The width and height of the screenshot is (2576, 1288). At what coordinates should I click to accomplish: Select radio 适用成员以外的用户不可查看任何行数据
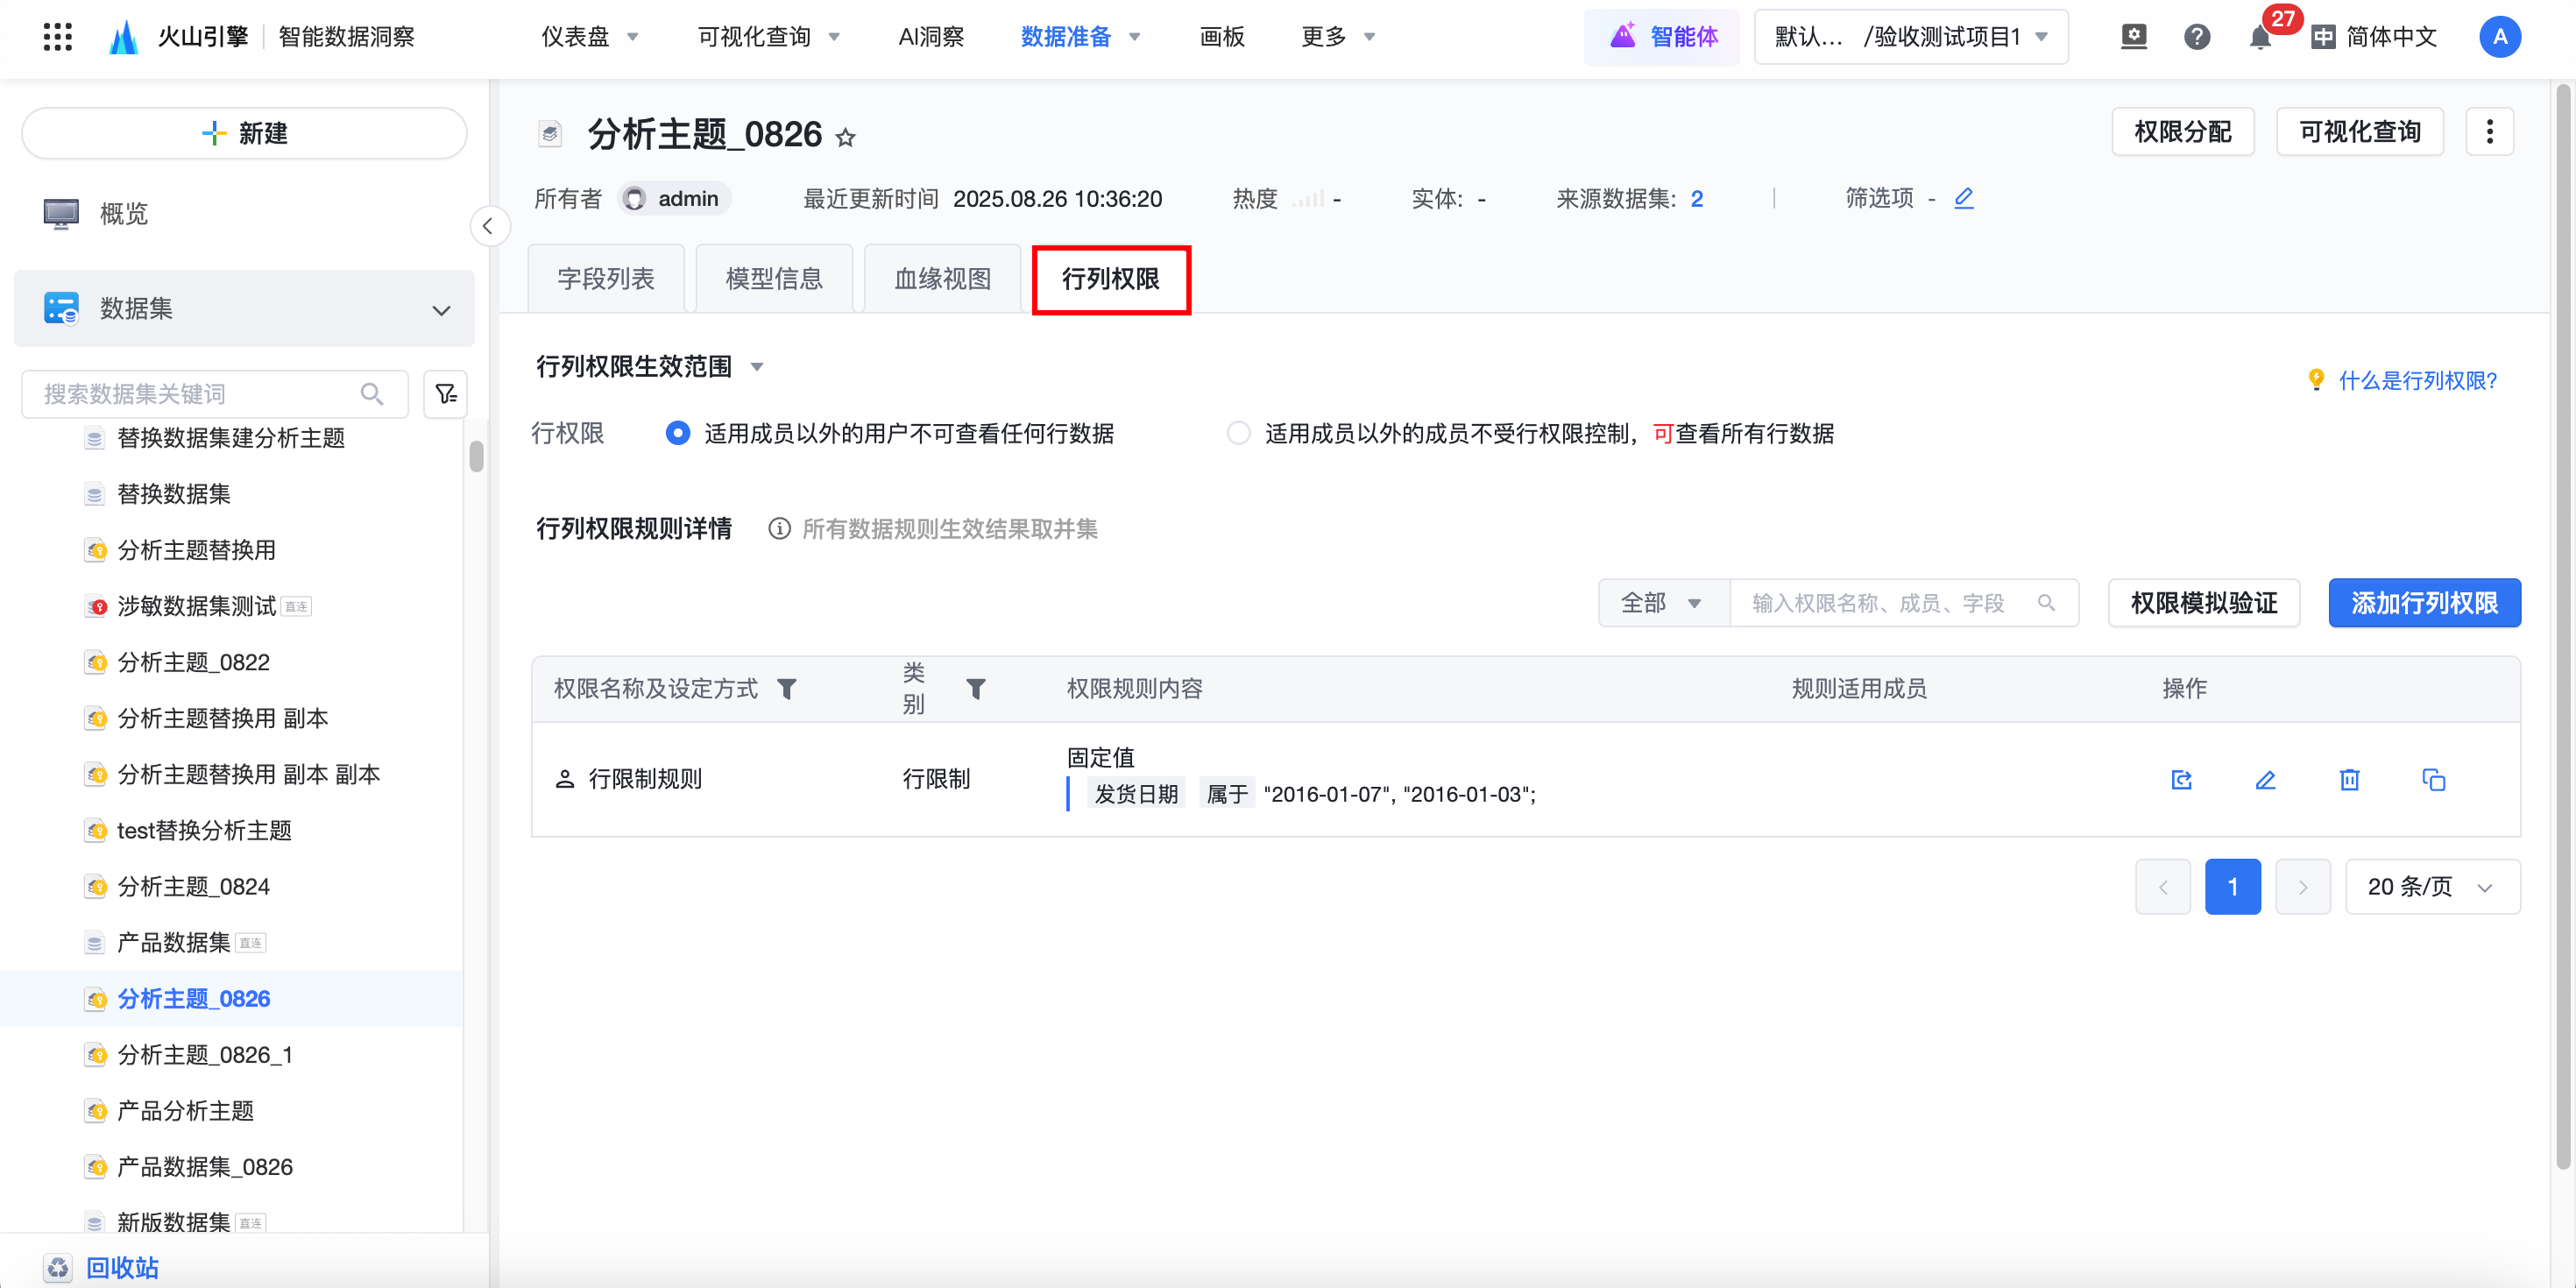coord(677,433)
